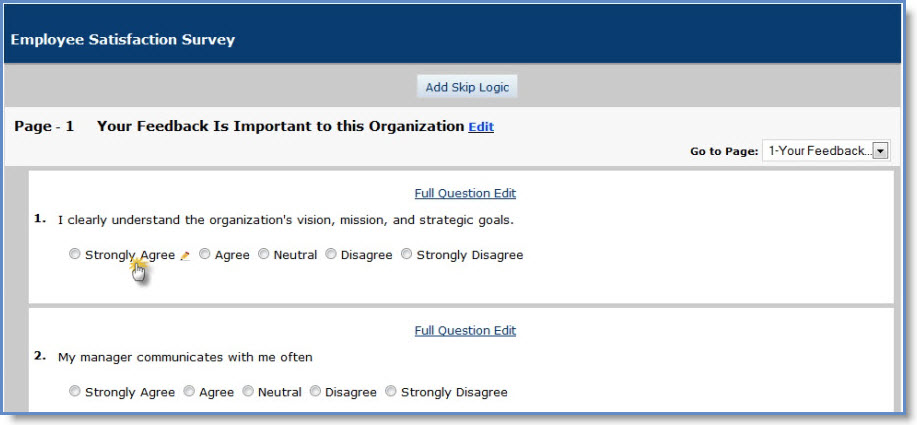
Task: Select Strongly Agree for question 2
Action: pyautogui.click(x=75, y=392)
